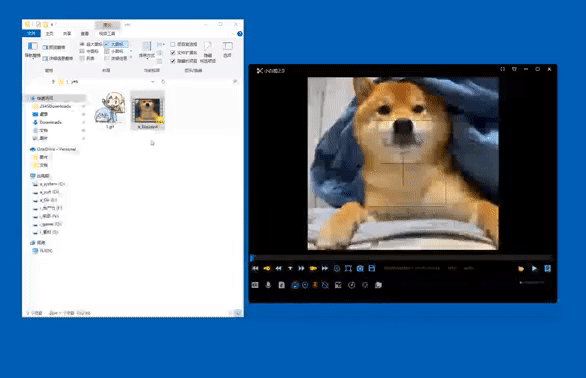Choose Medium icons layout in the ribbon
The width and height of the screenshot is (586, 378).
pyautogui.click(x=90, y=51)
